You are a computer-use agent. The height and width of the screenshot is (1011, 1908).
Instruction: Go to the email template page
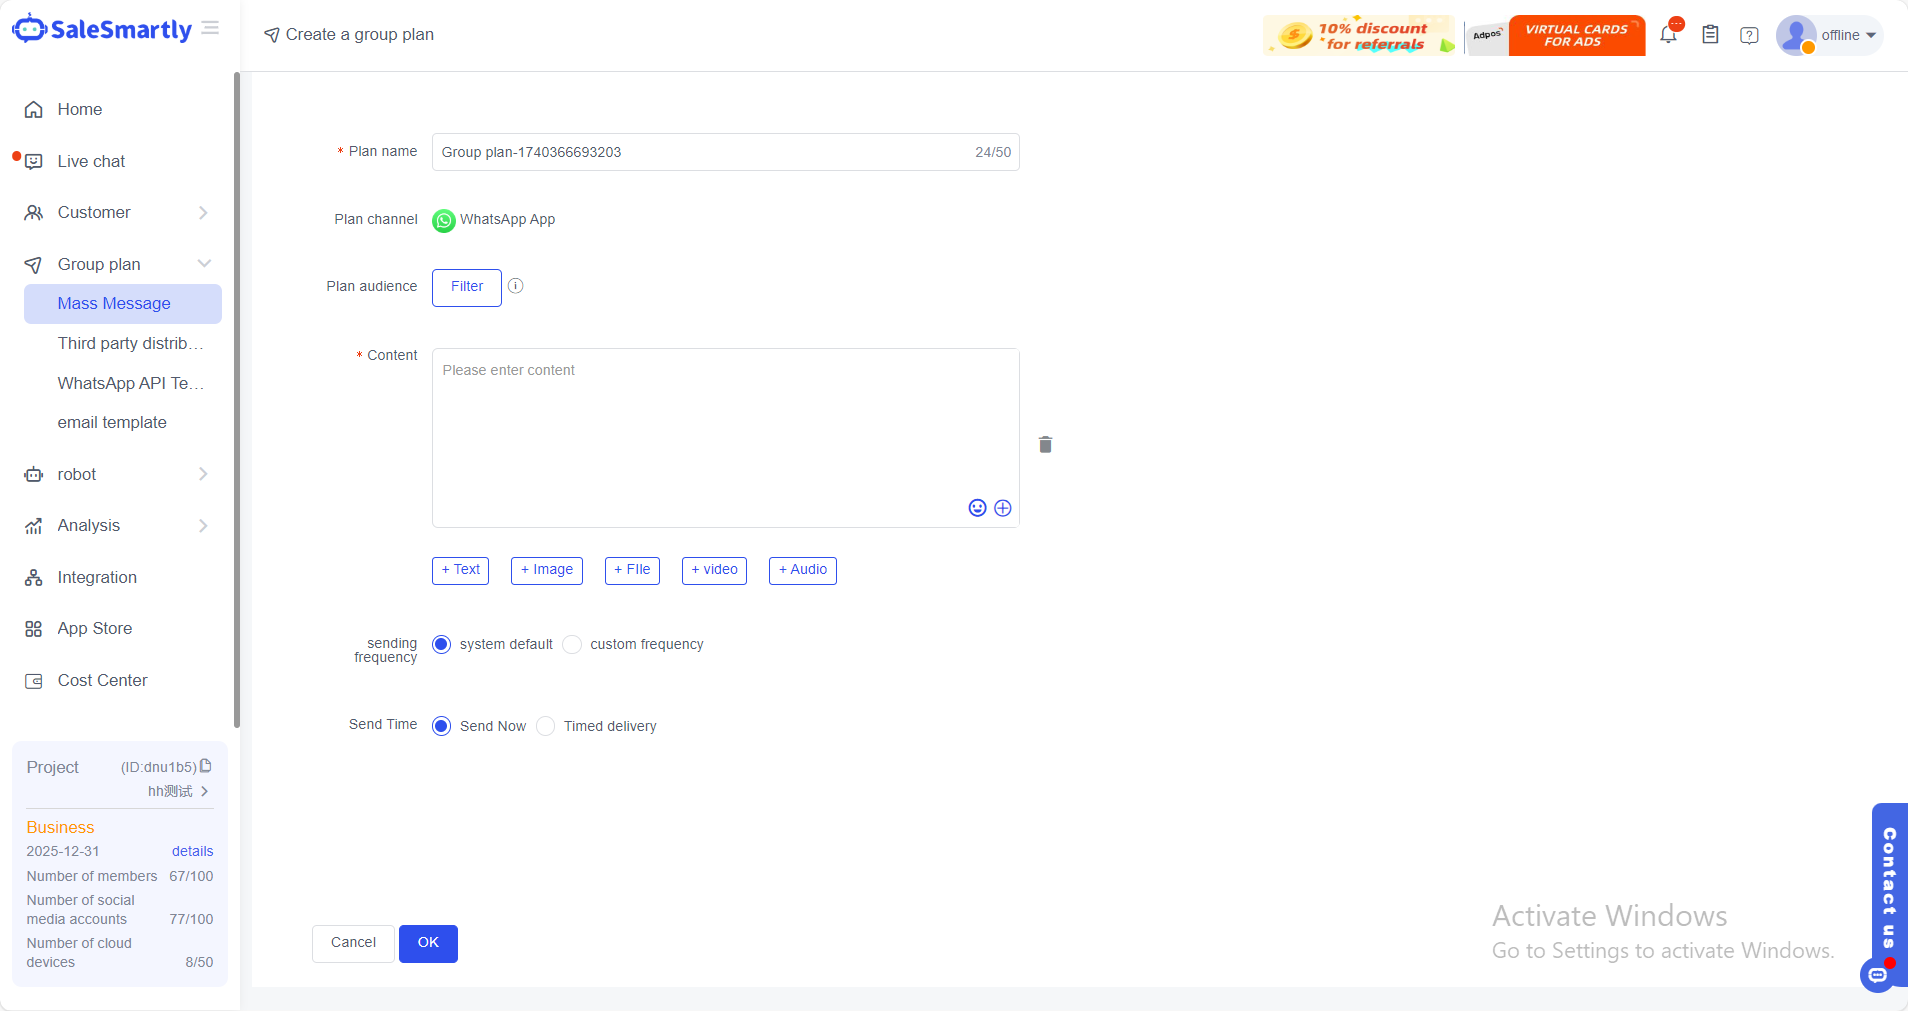(x=112, y=423)
